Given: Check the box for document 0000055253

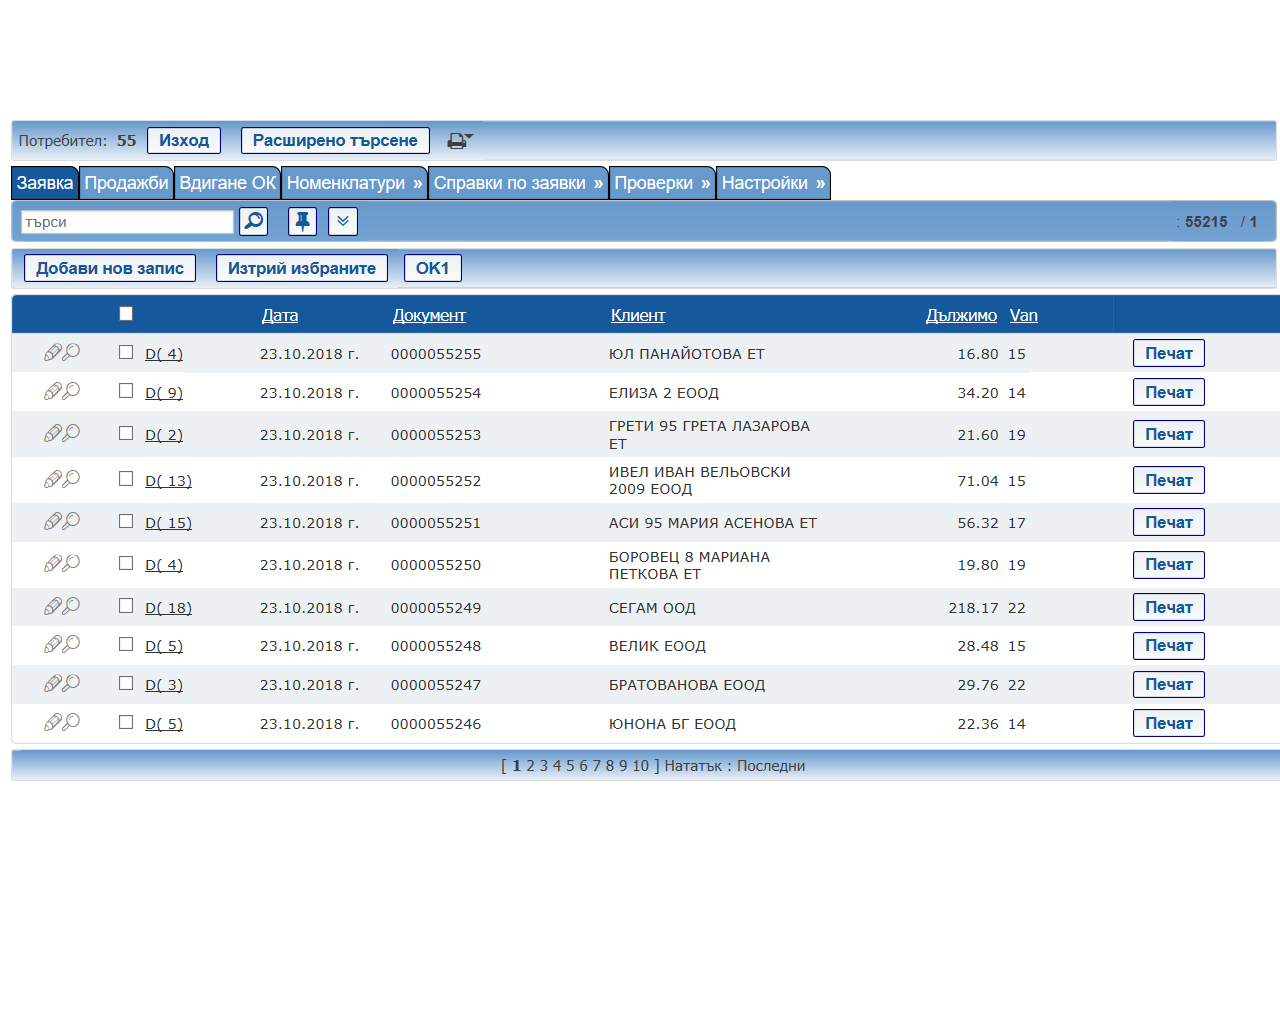Looking at the screenshot, I should tap(126, 433).
